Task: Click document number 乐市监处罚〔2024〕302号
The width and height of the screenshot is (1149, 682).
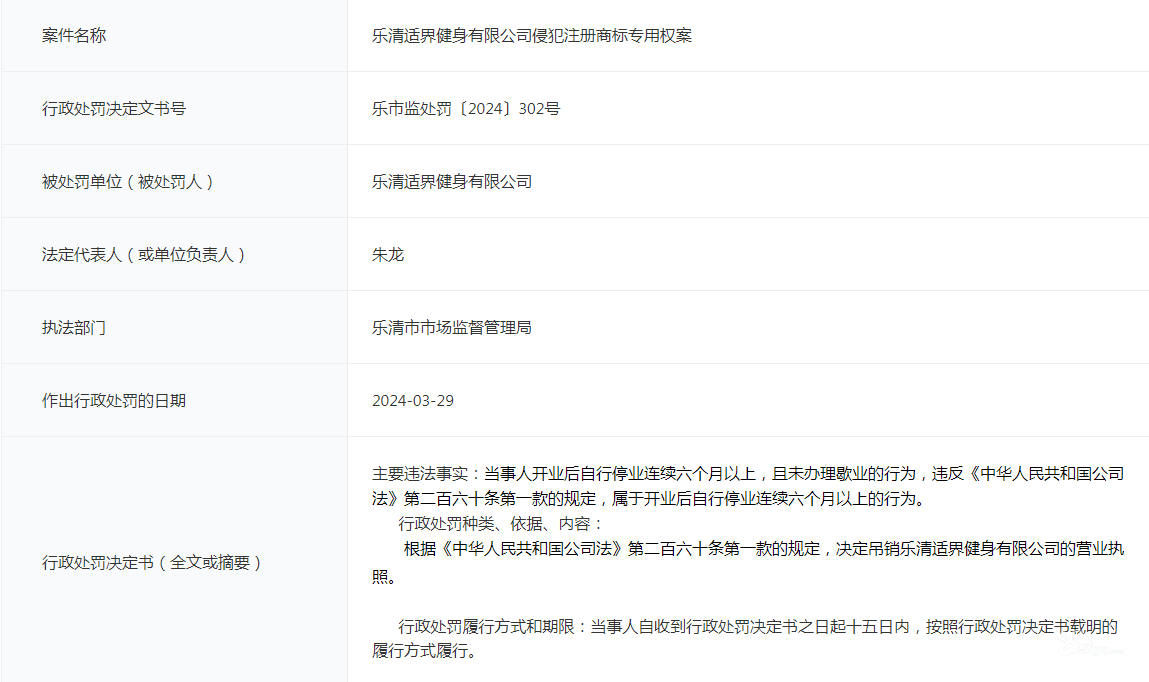Action: pos(465,108)
